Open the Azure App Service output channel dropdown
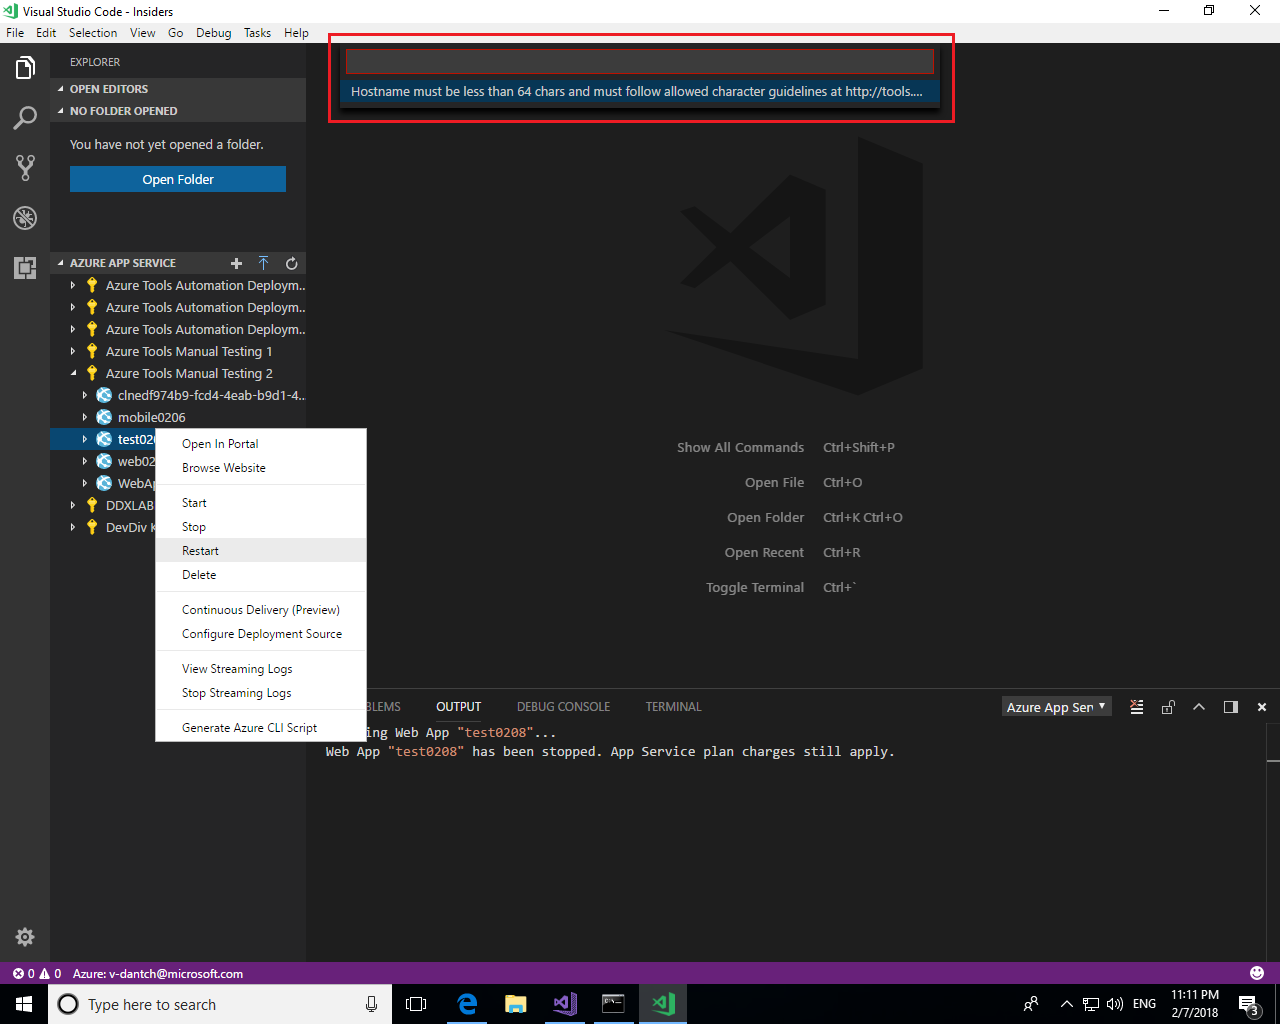 (x=1056, y=706)
